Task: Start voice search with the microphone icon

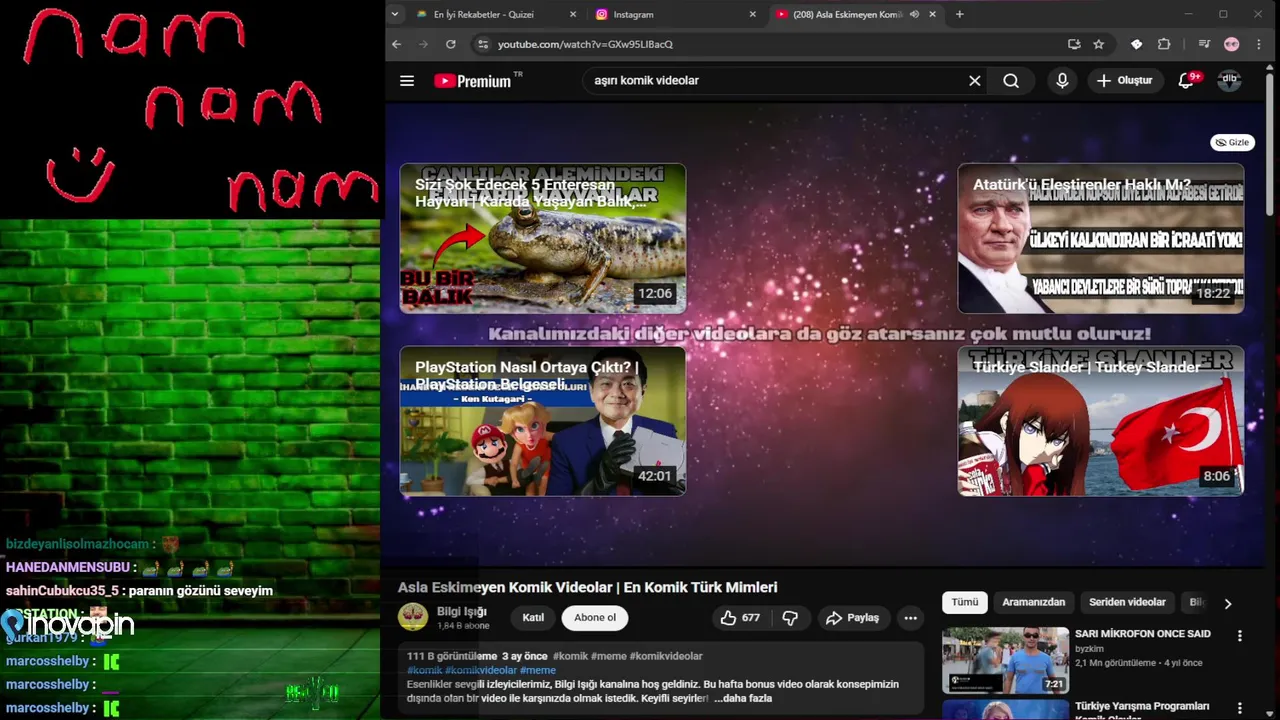Action: [x=1062, y=81]
